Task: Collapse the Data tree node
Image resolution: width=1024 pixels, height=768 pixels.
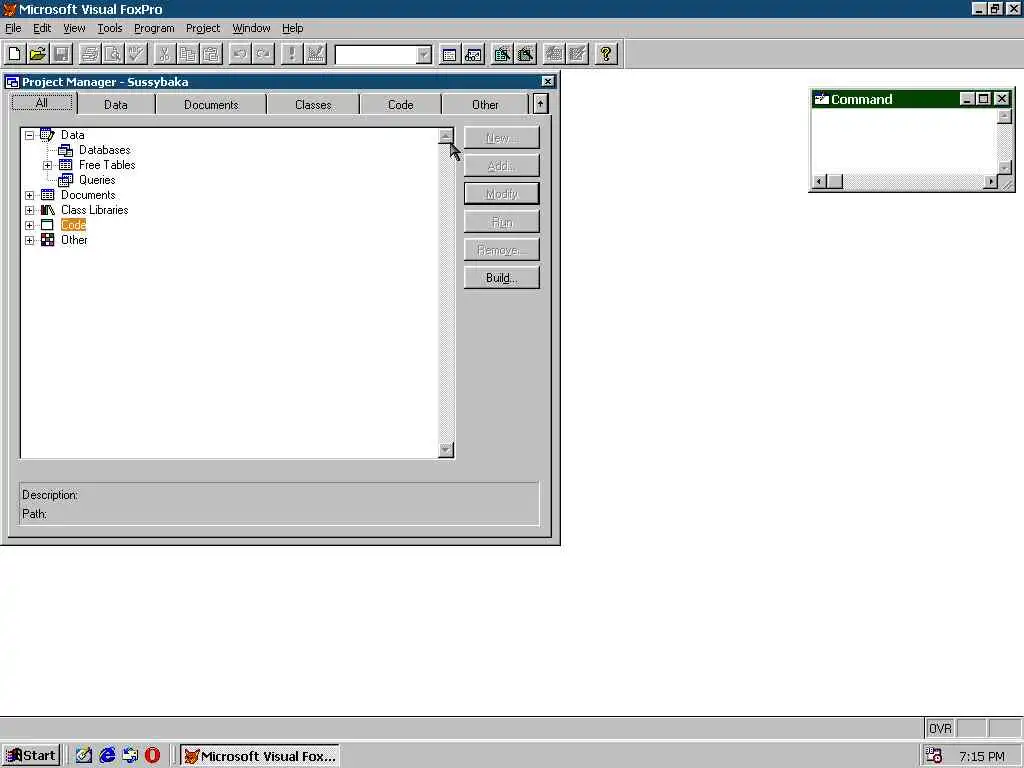Action: [29, 135]
